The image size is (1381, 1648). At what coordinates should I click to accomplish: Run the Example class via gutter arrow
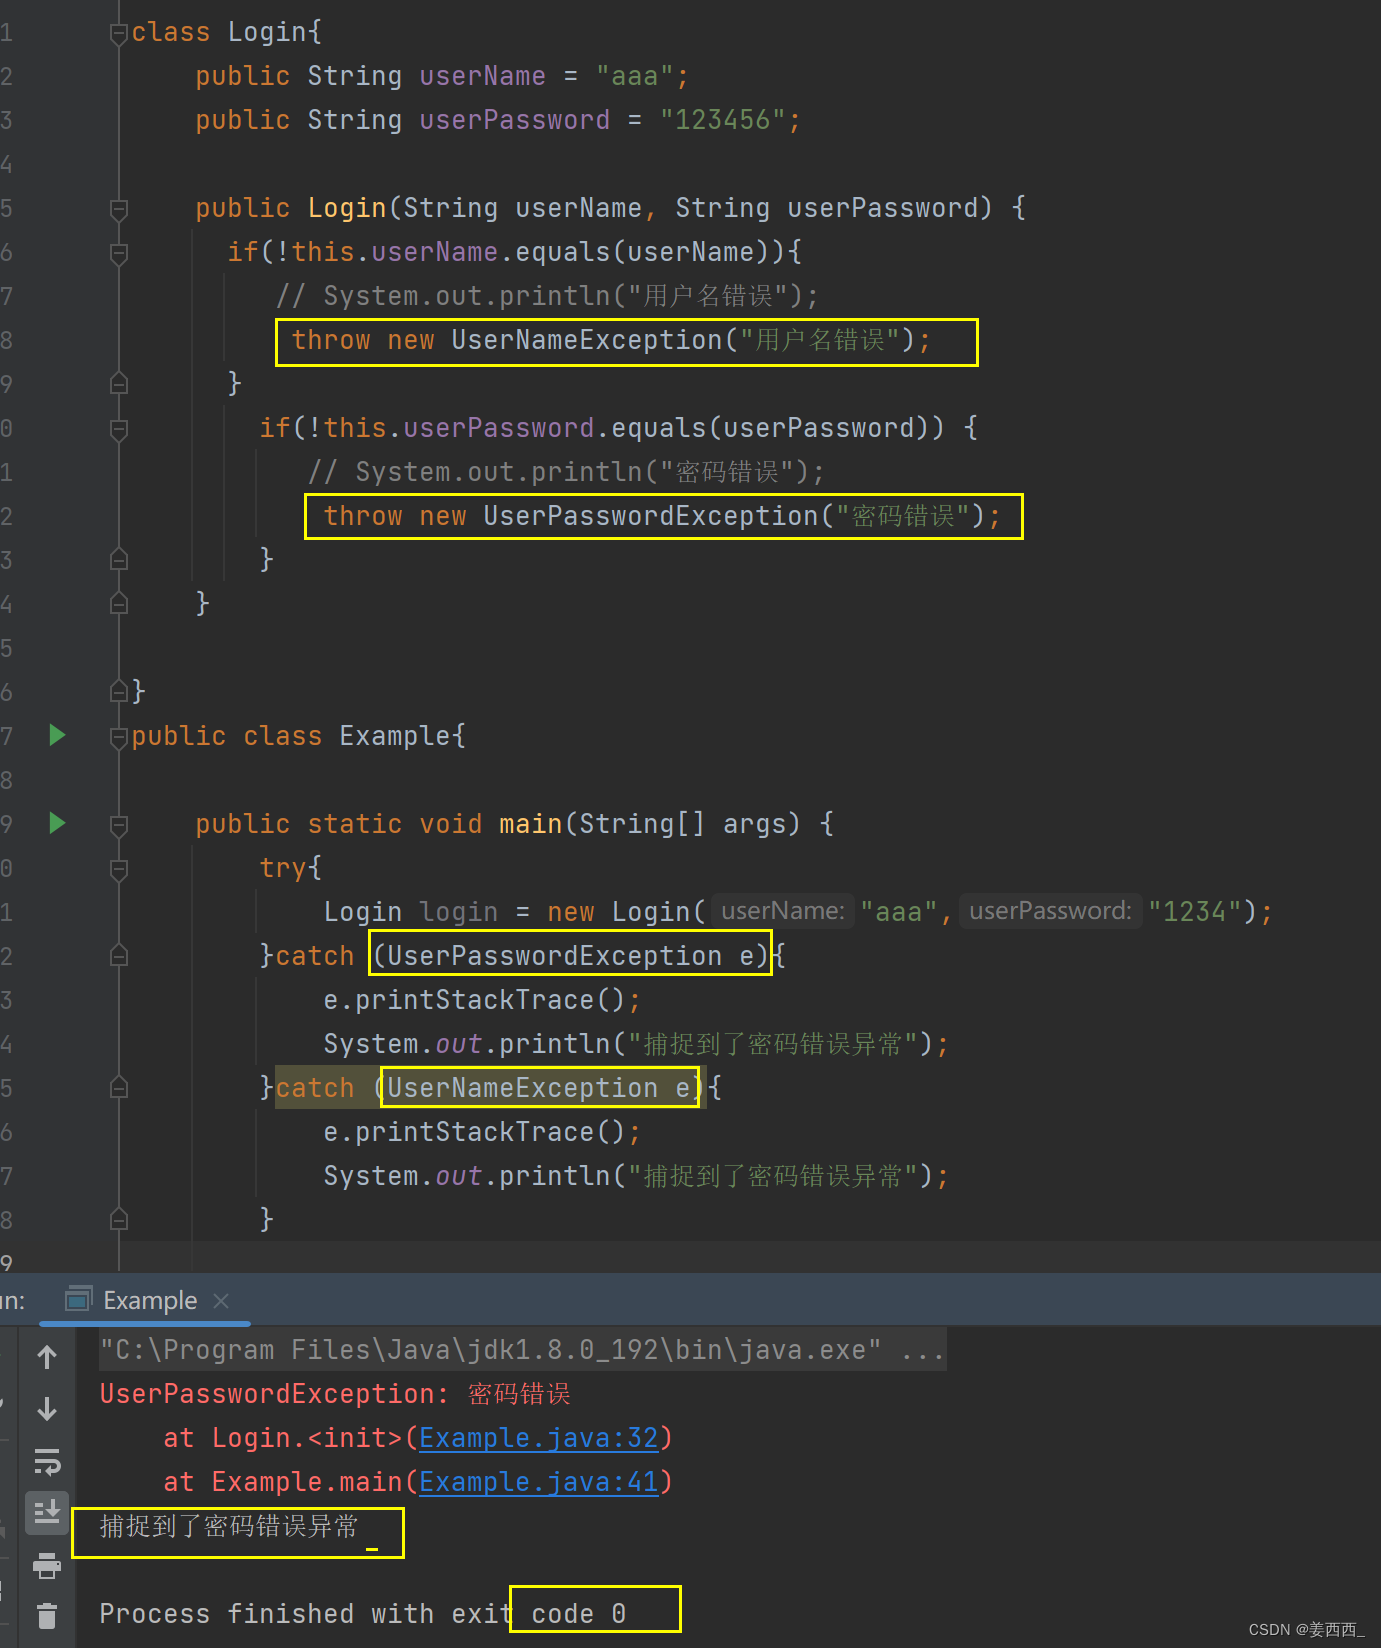(x=57, y=735)
